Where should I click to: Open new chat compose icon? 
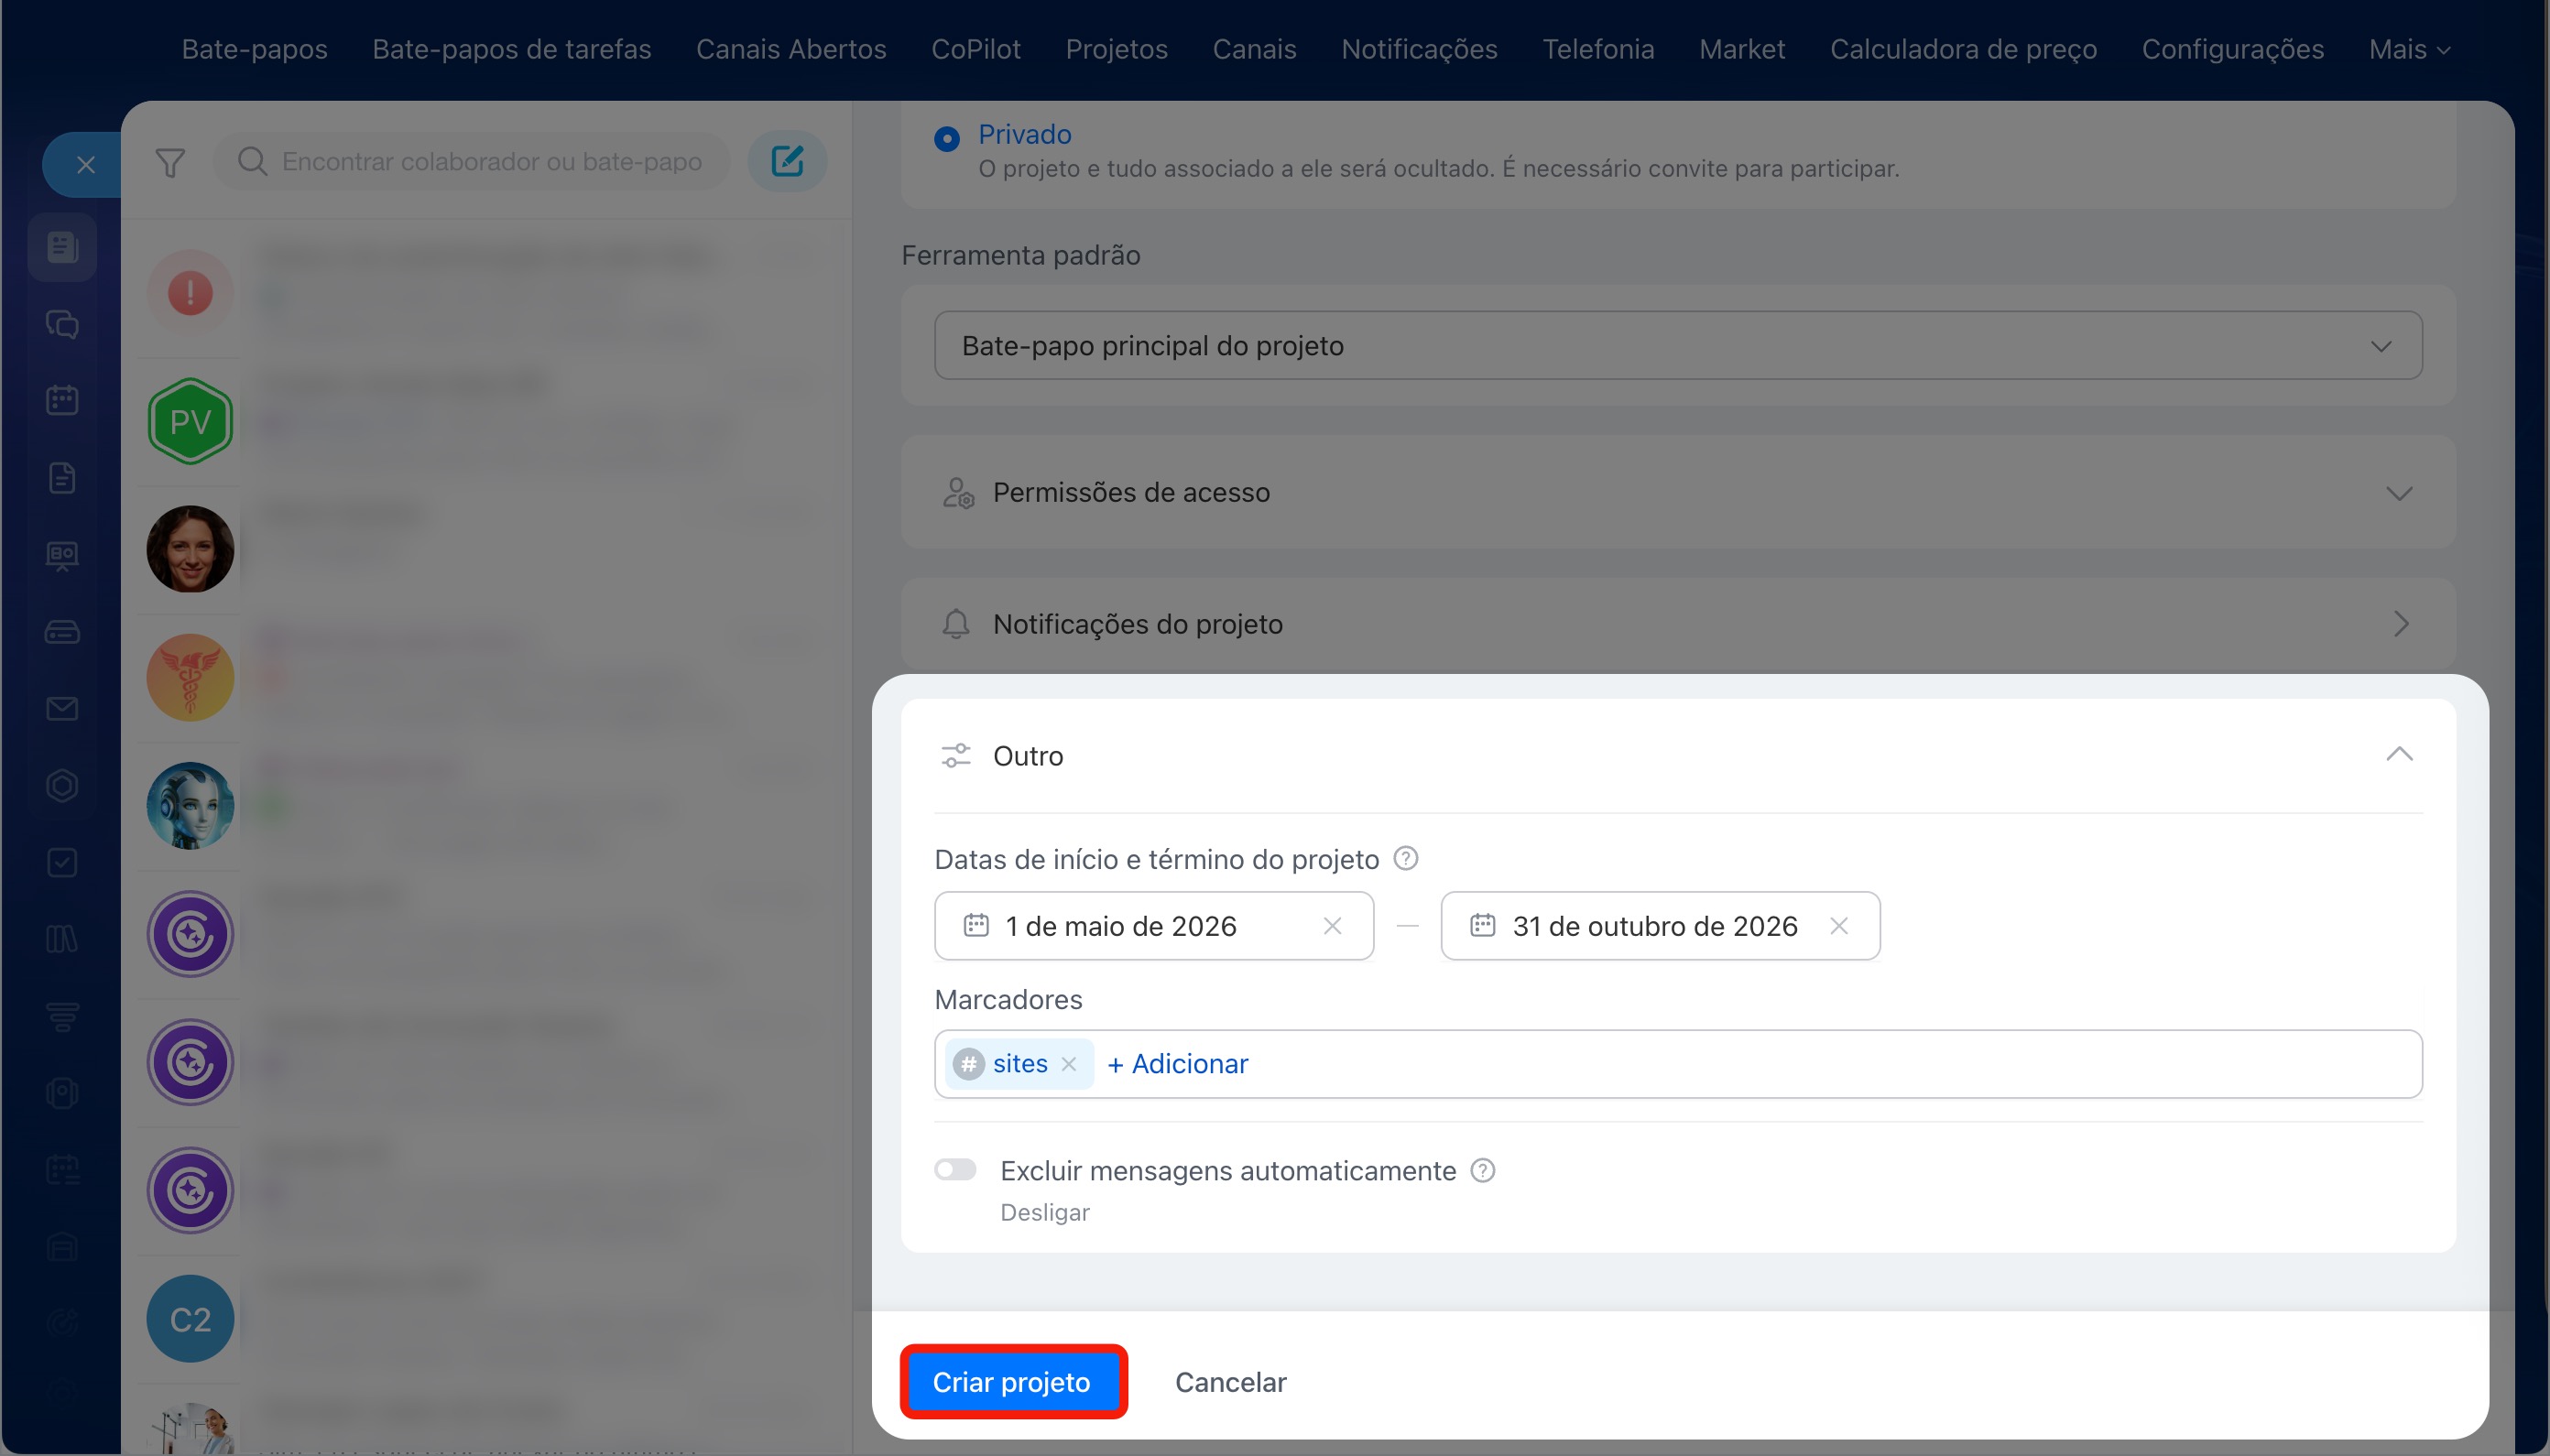point(787,161)
